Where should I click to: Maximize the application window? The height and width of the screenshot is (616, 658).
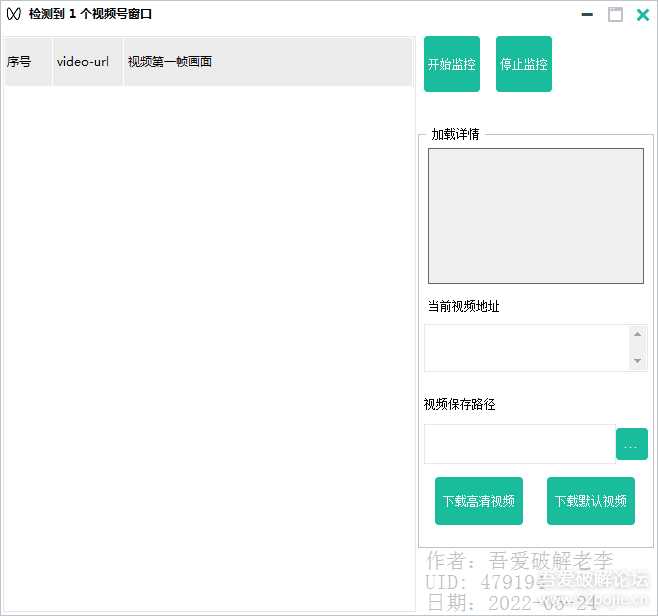(615, 15)
